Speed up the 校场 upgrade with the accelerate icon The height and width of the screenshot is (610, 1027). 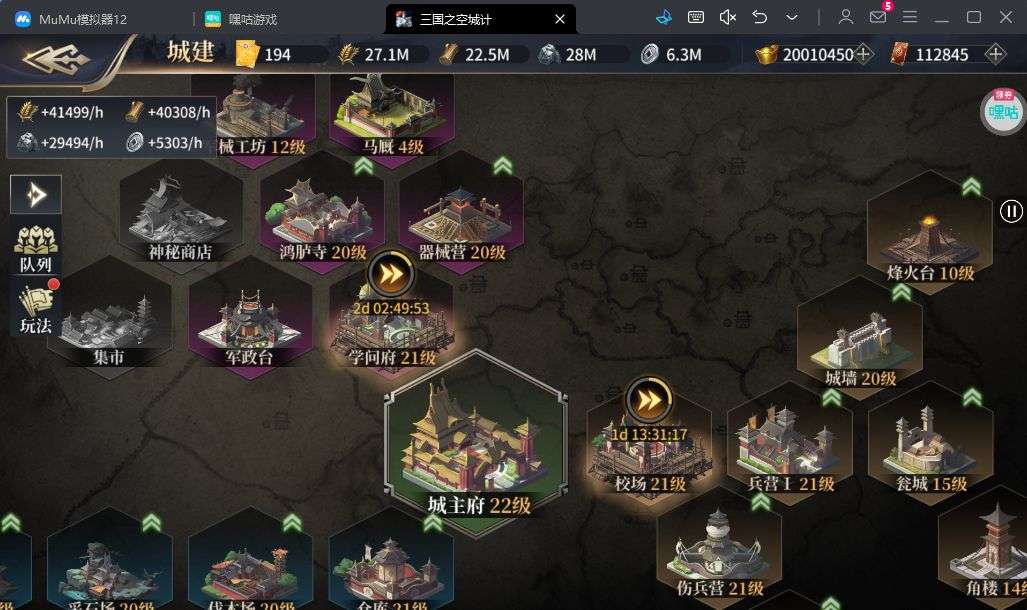[x=649, y=400]
